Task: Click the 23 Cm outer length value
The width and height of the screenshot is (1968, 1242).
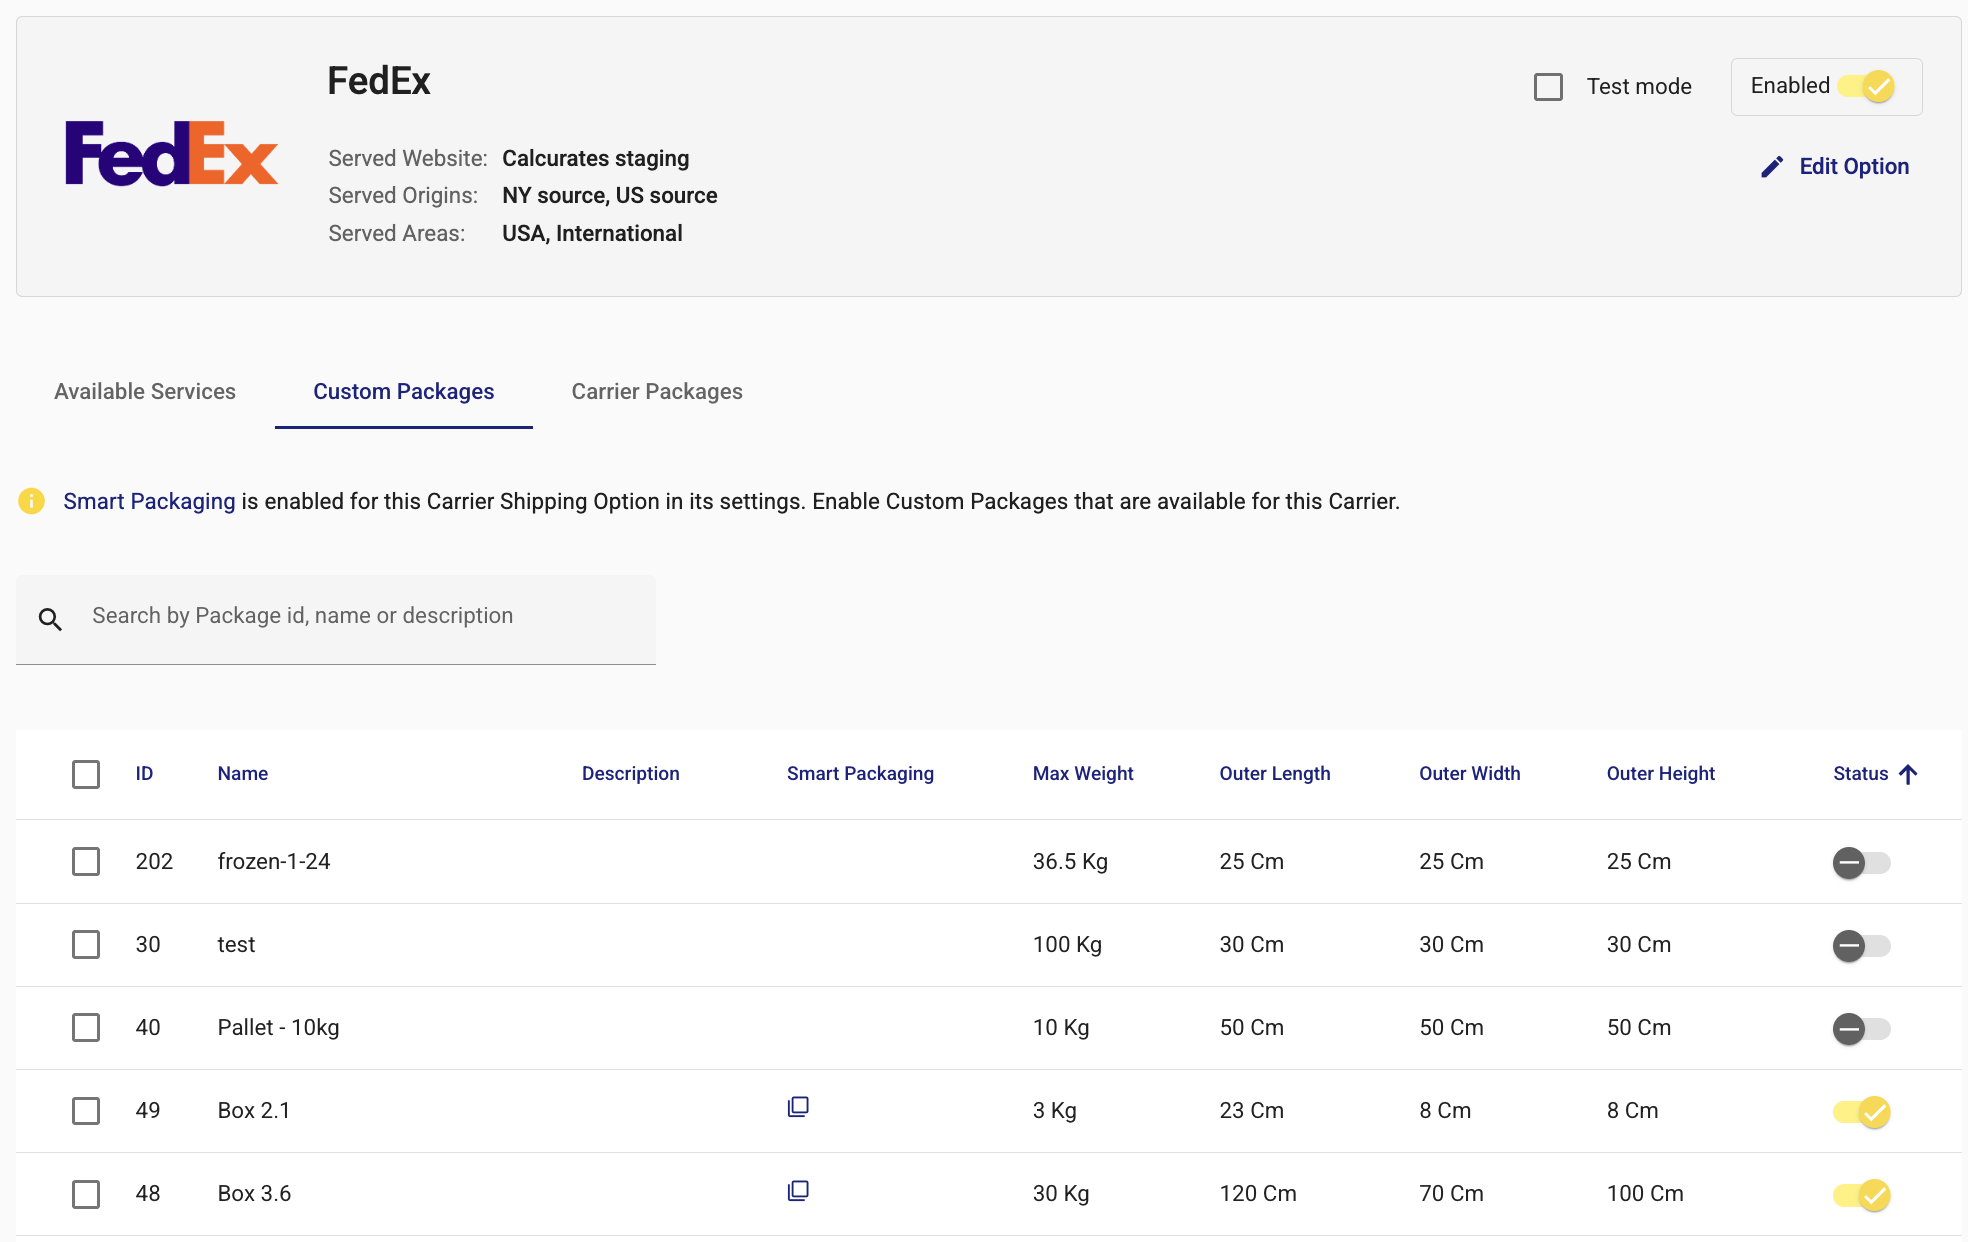Action: point(1251,1111)
